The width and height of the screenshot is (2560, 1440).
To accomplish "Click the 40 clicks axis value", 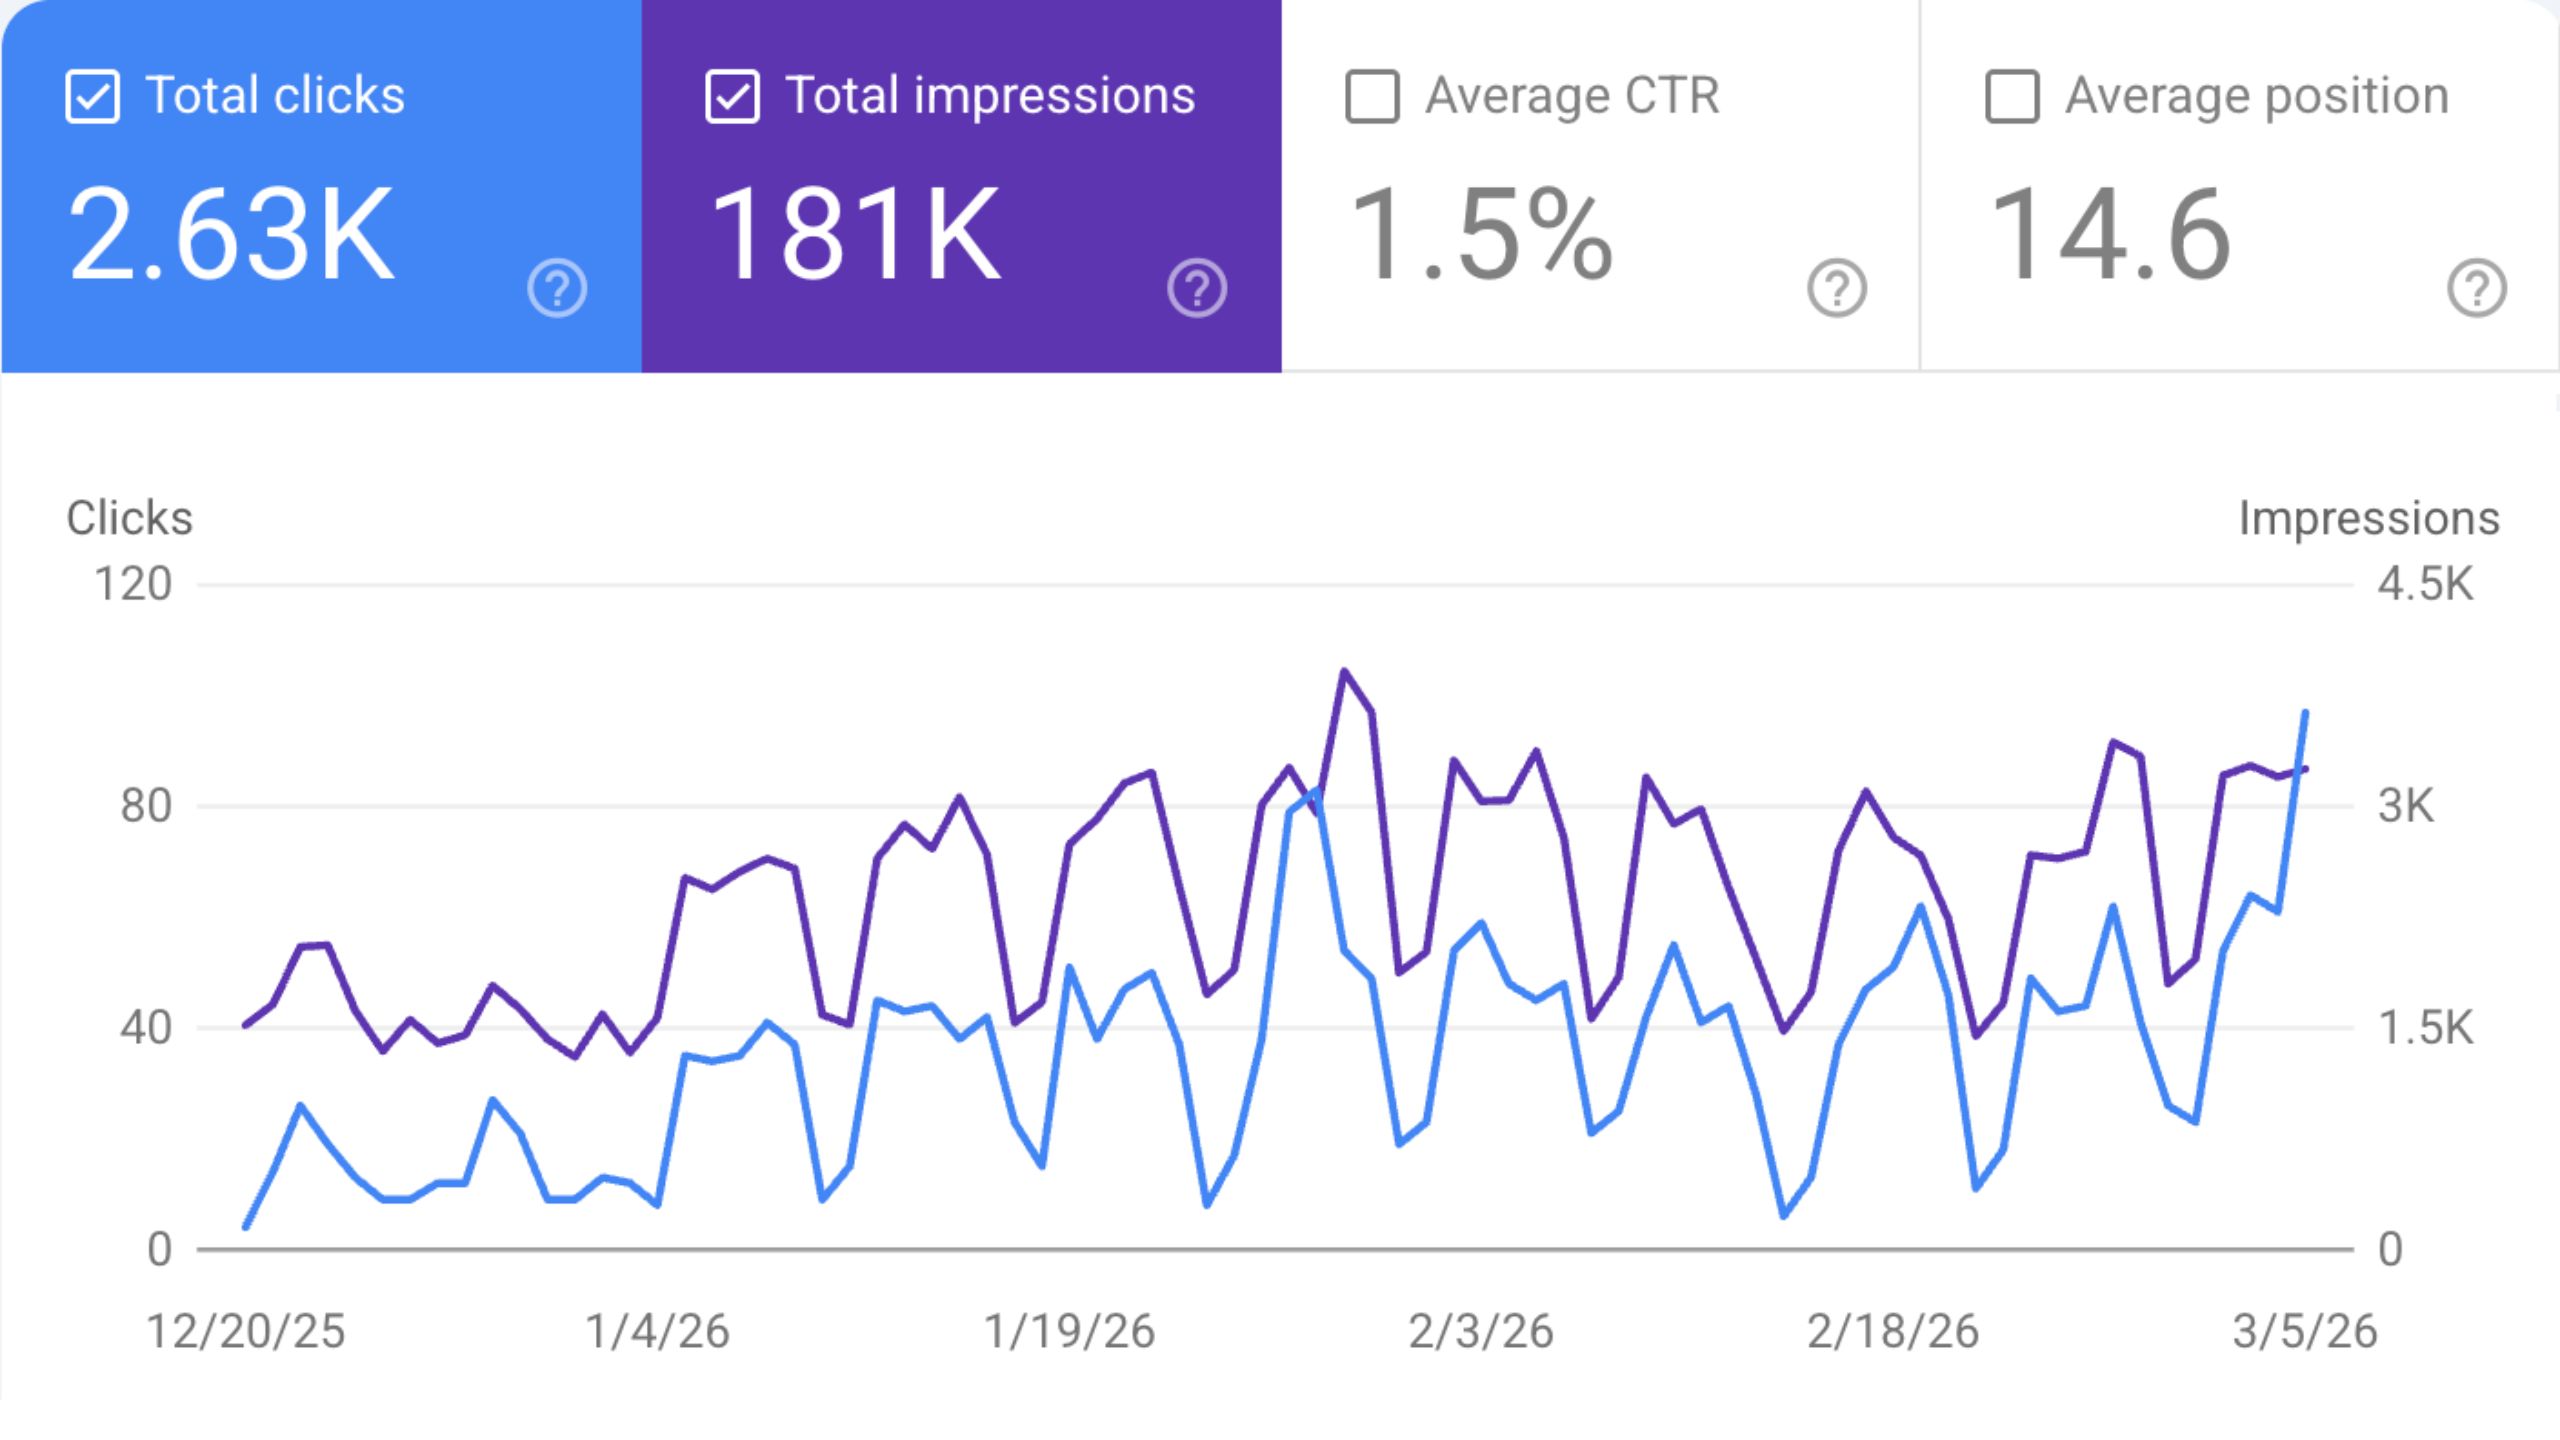I will (146, 1028).
